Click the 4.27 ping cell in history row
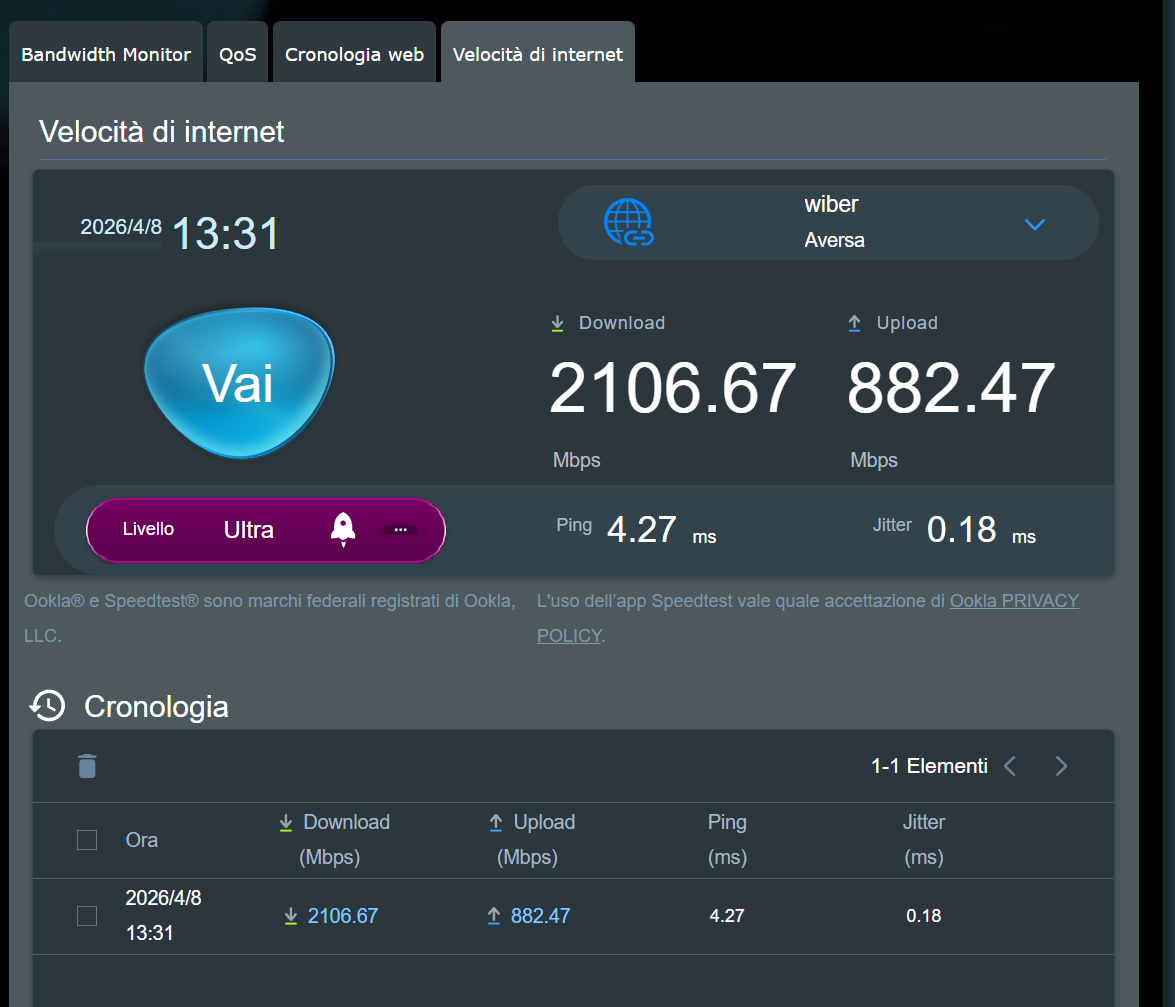The width and height of the screenshot is (1175, 1007). [727, 916]
